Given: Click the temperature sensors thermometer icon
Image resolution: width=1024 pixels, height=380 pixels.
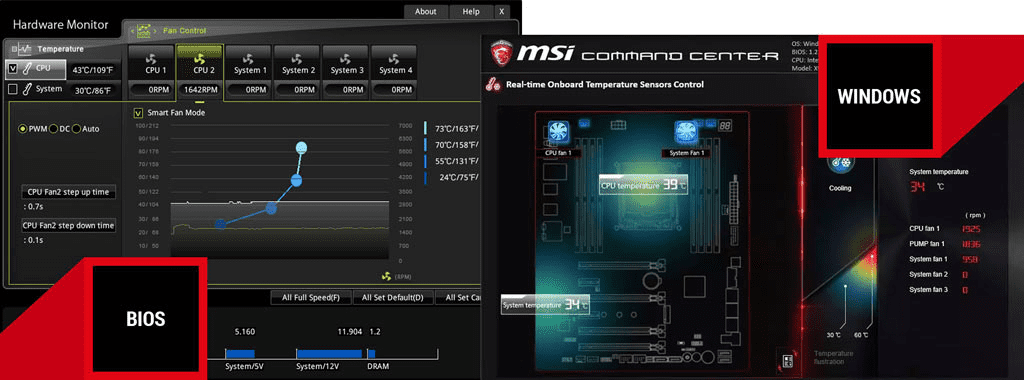Looking at the screenshot, I should pyautogui.click(x=494, y=84).
